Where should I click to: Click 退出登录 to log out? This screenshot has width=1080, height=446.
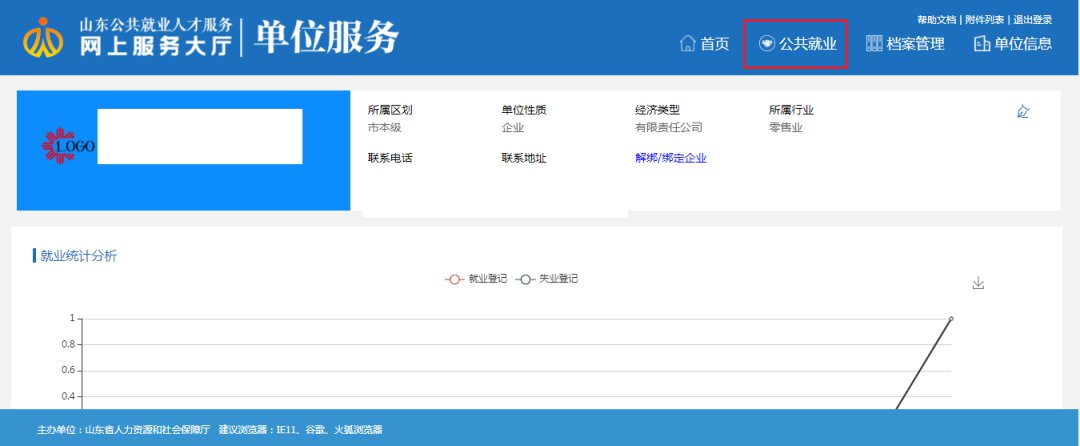[x=1032, y=20]
